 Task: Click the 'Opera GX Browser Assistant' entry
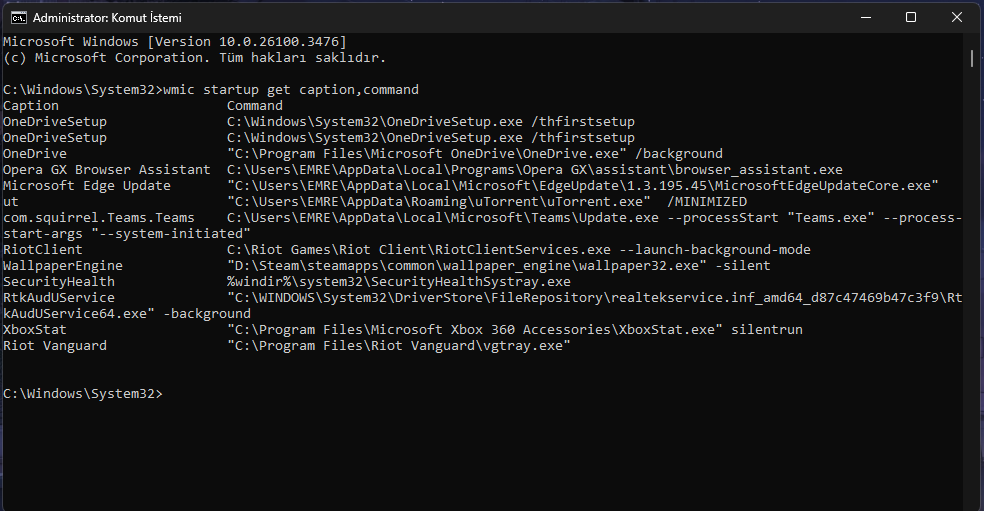[107, 170]
